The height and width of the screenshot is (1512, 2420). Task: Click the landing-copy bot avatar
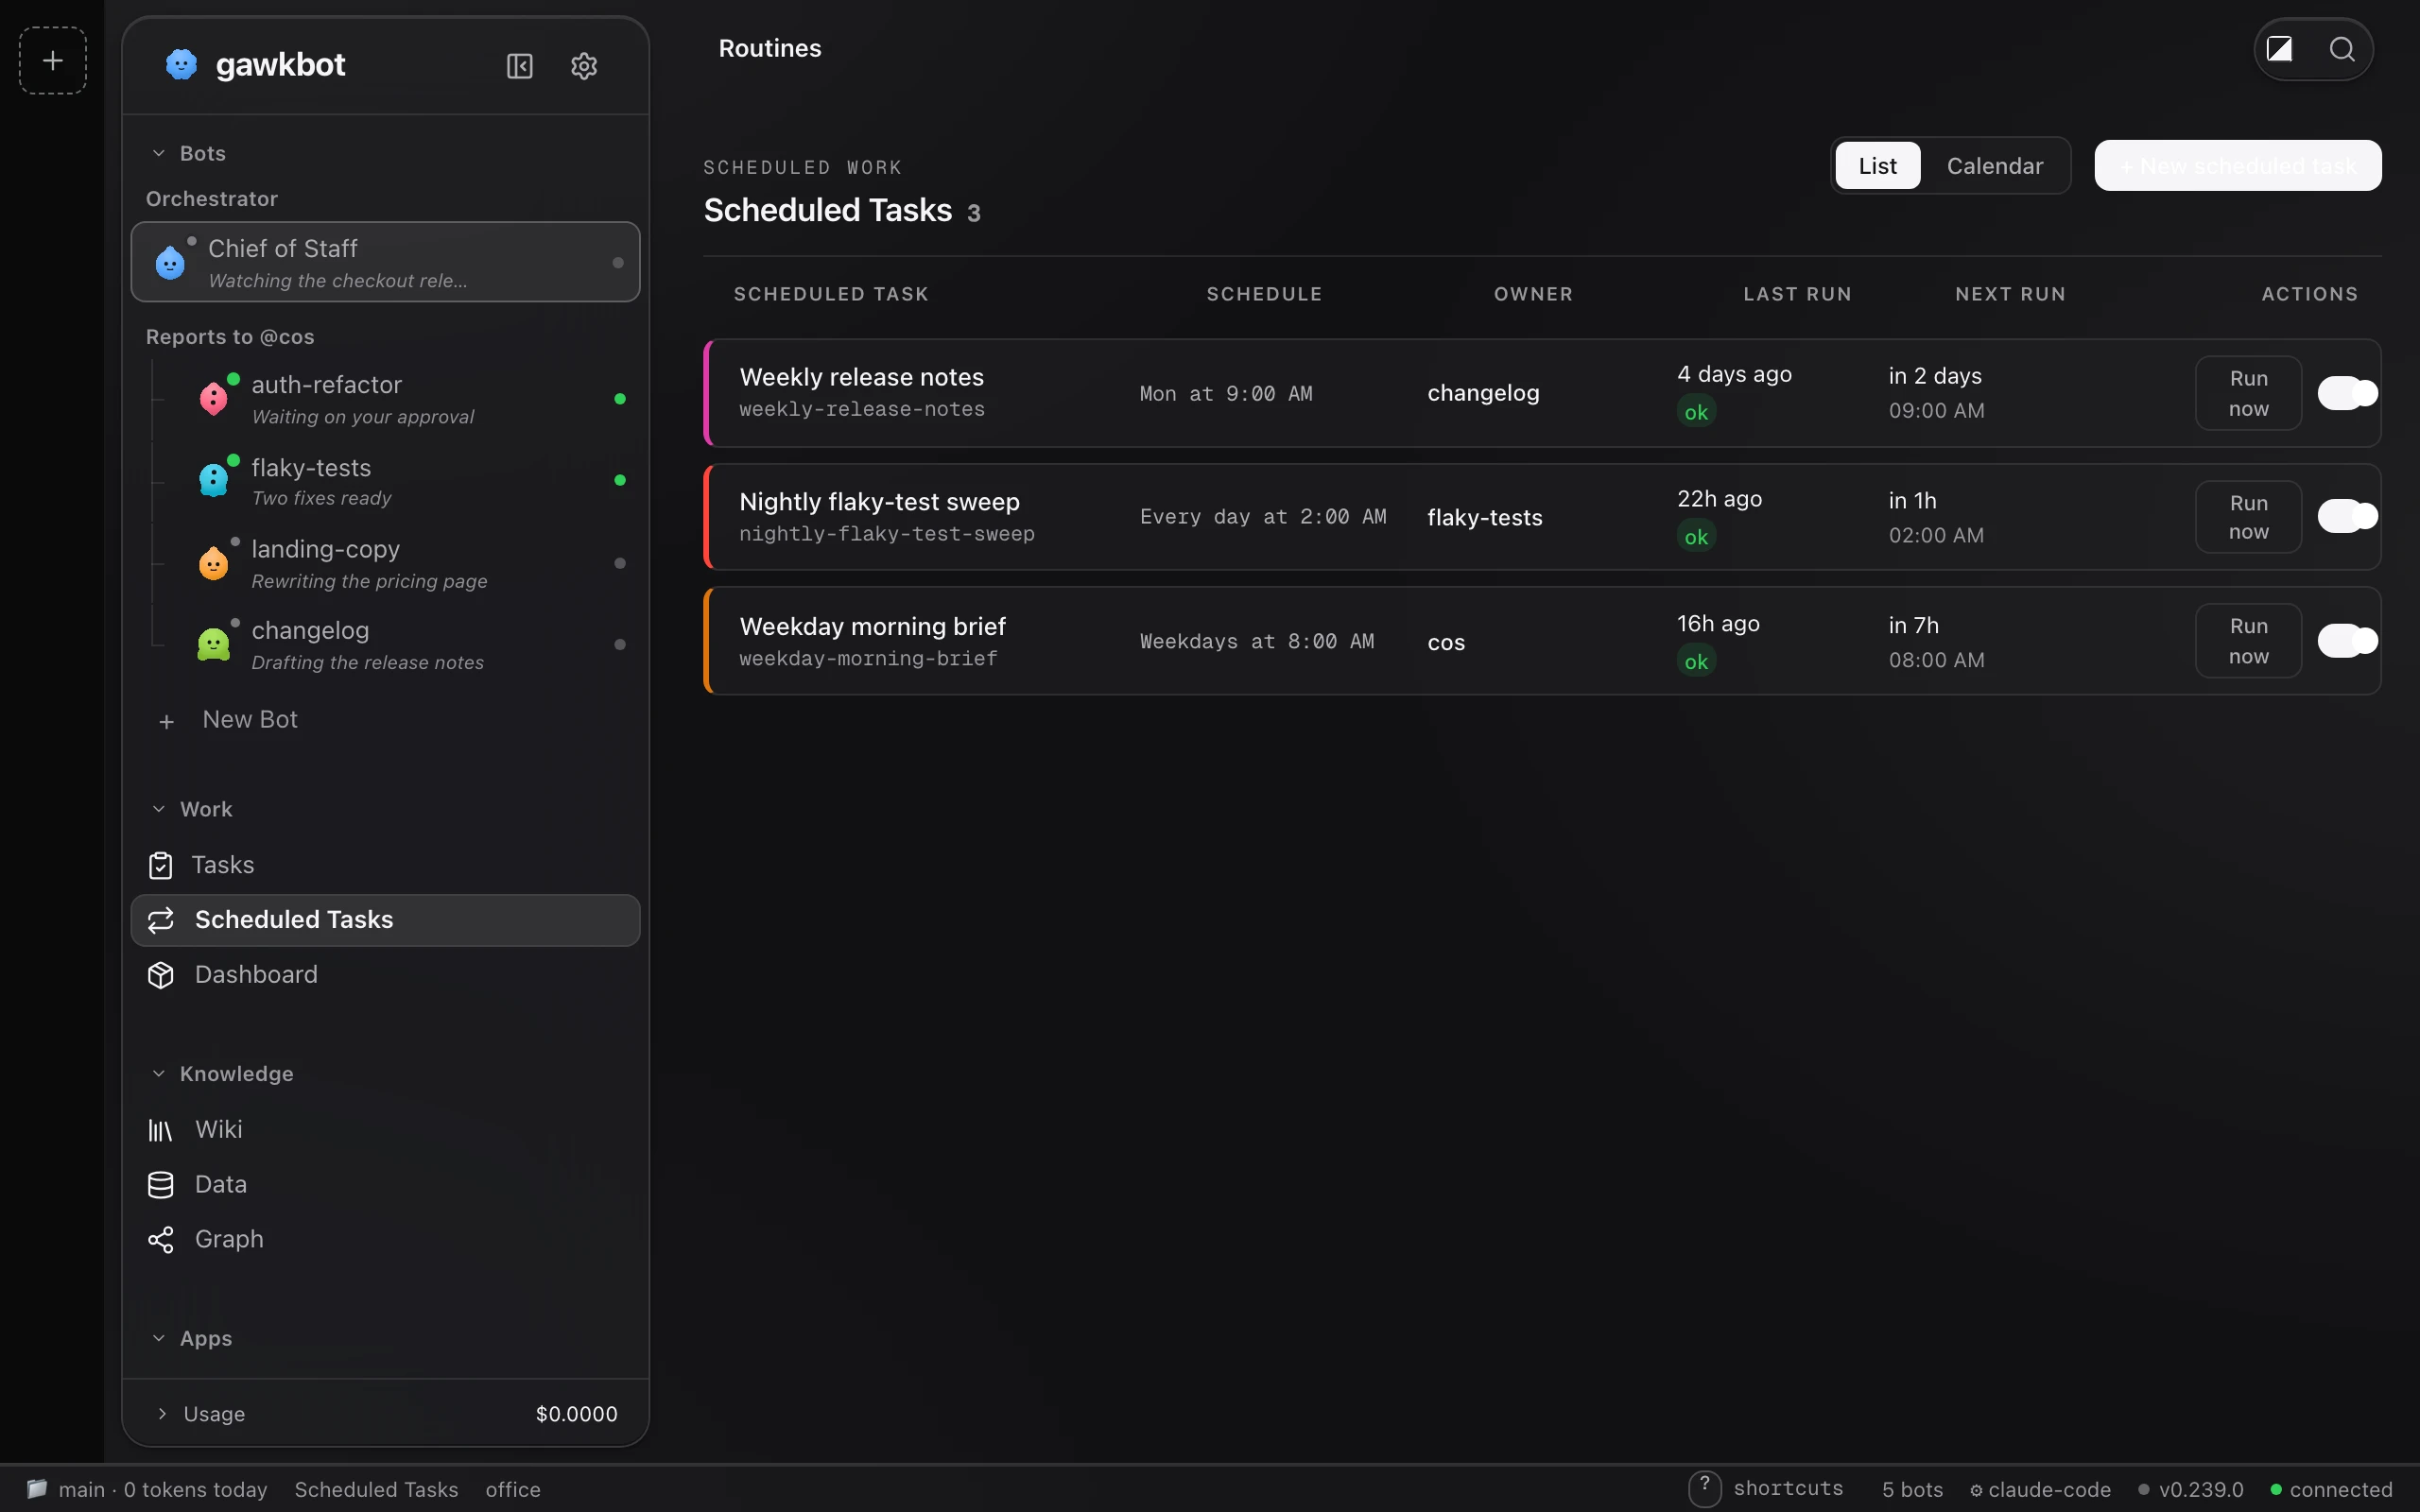[213, 563]
